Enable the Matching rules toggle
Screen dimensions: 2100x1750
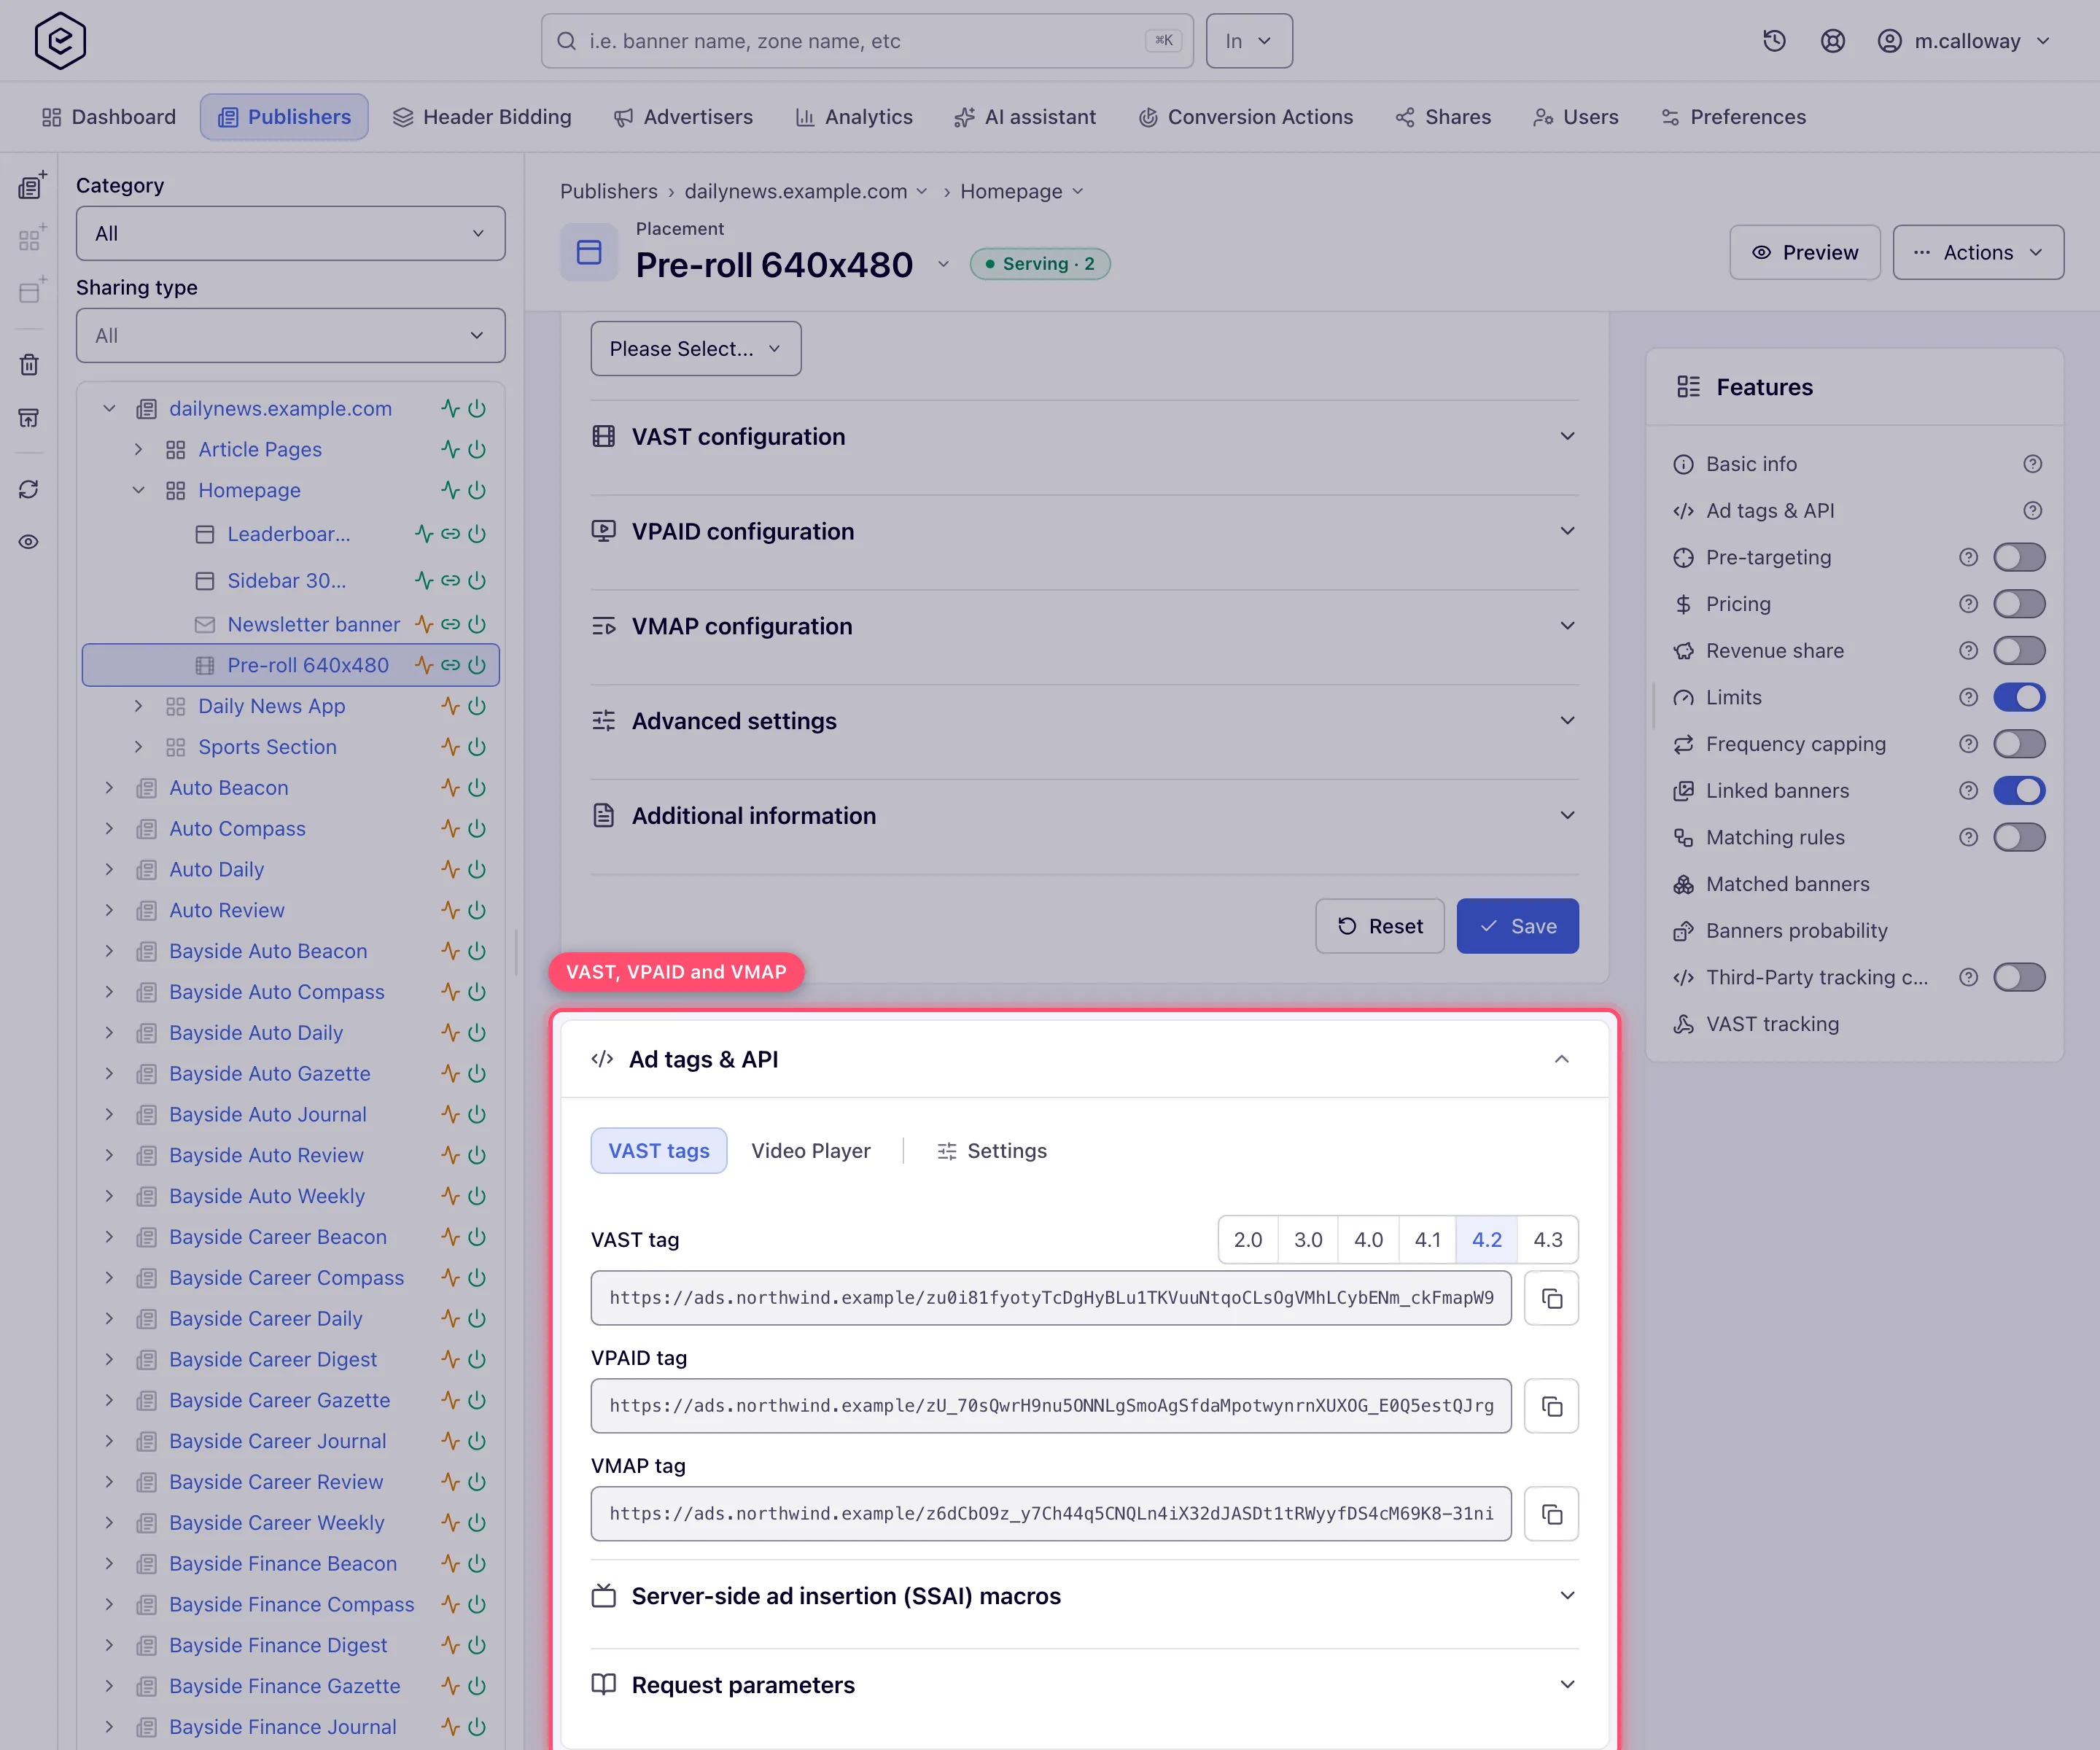2019,837
